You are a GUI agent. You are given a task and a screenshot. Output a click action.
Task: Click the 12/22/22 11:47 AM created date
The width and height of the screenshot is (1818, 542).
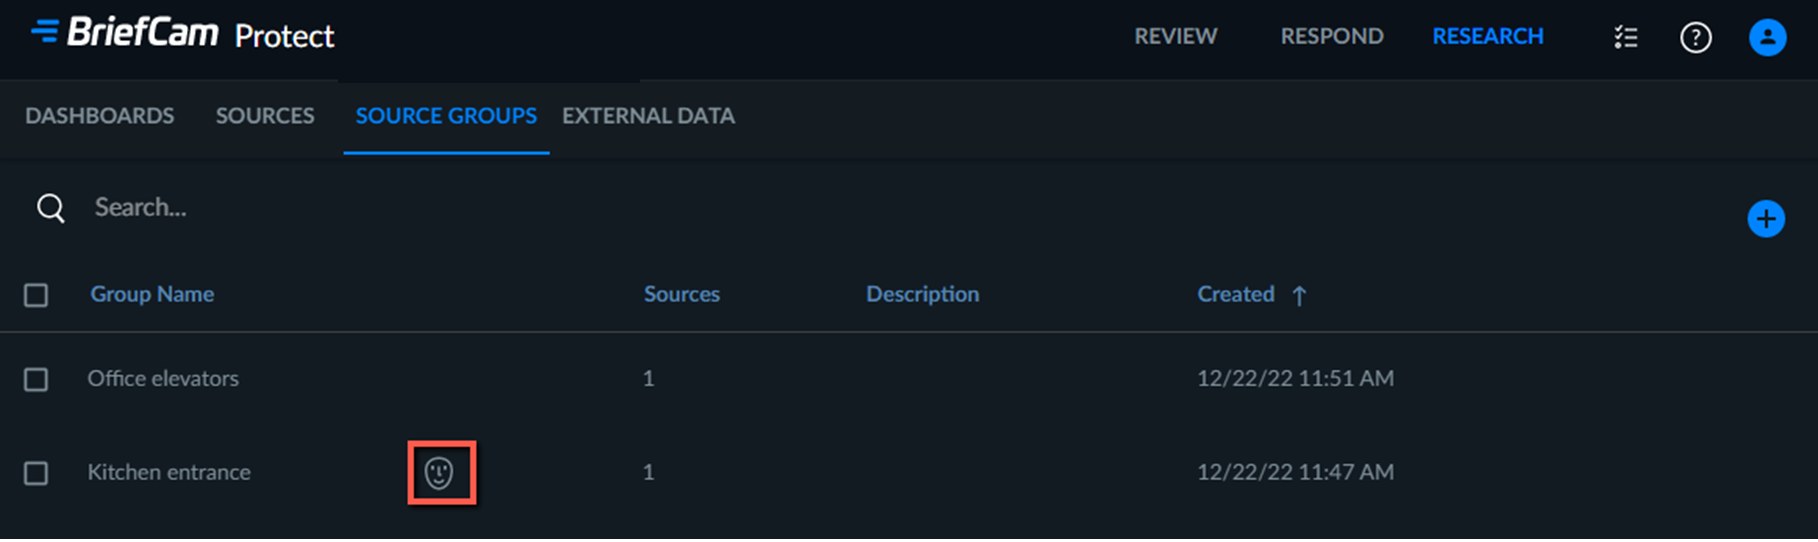[1295, 472]
